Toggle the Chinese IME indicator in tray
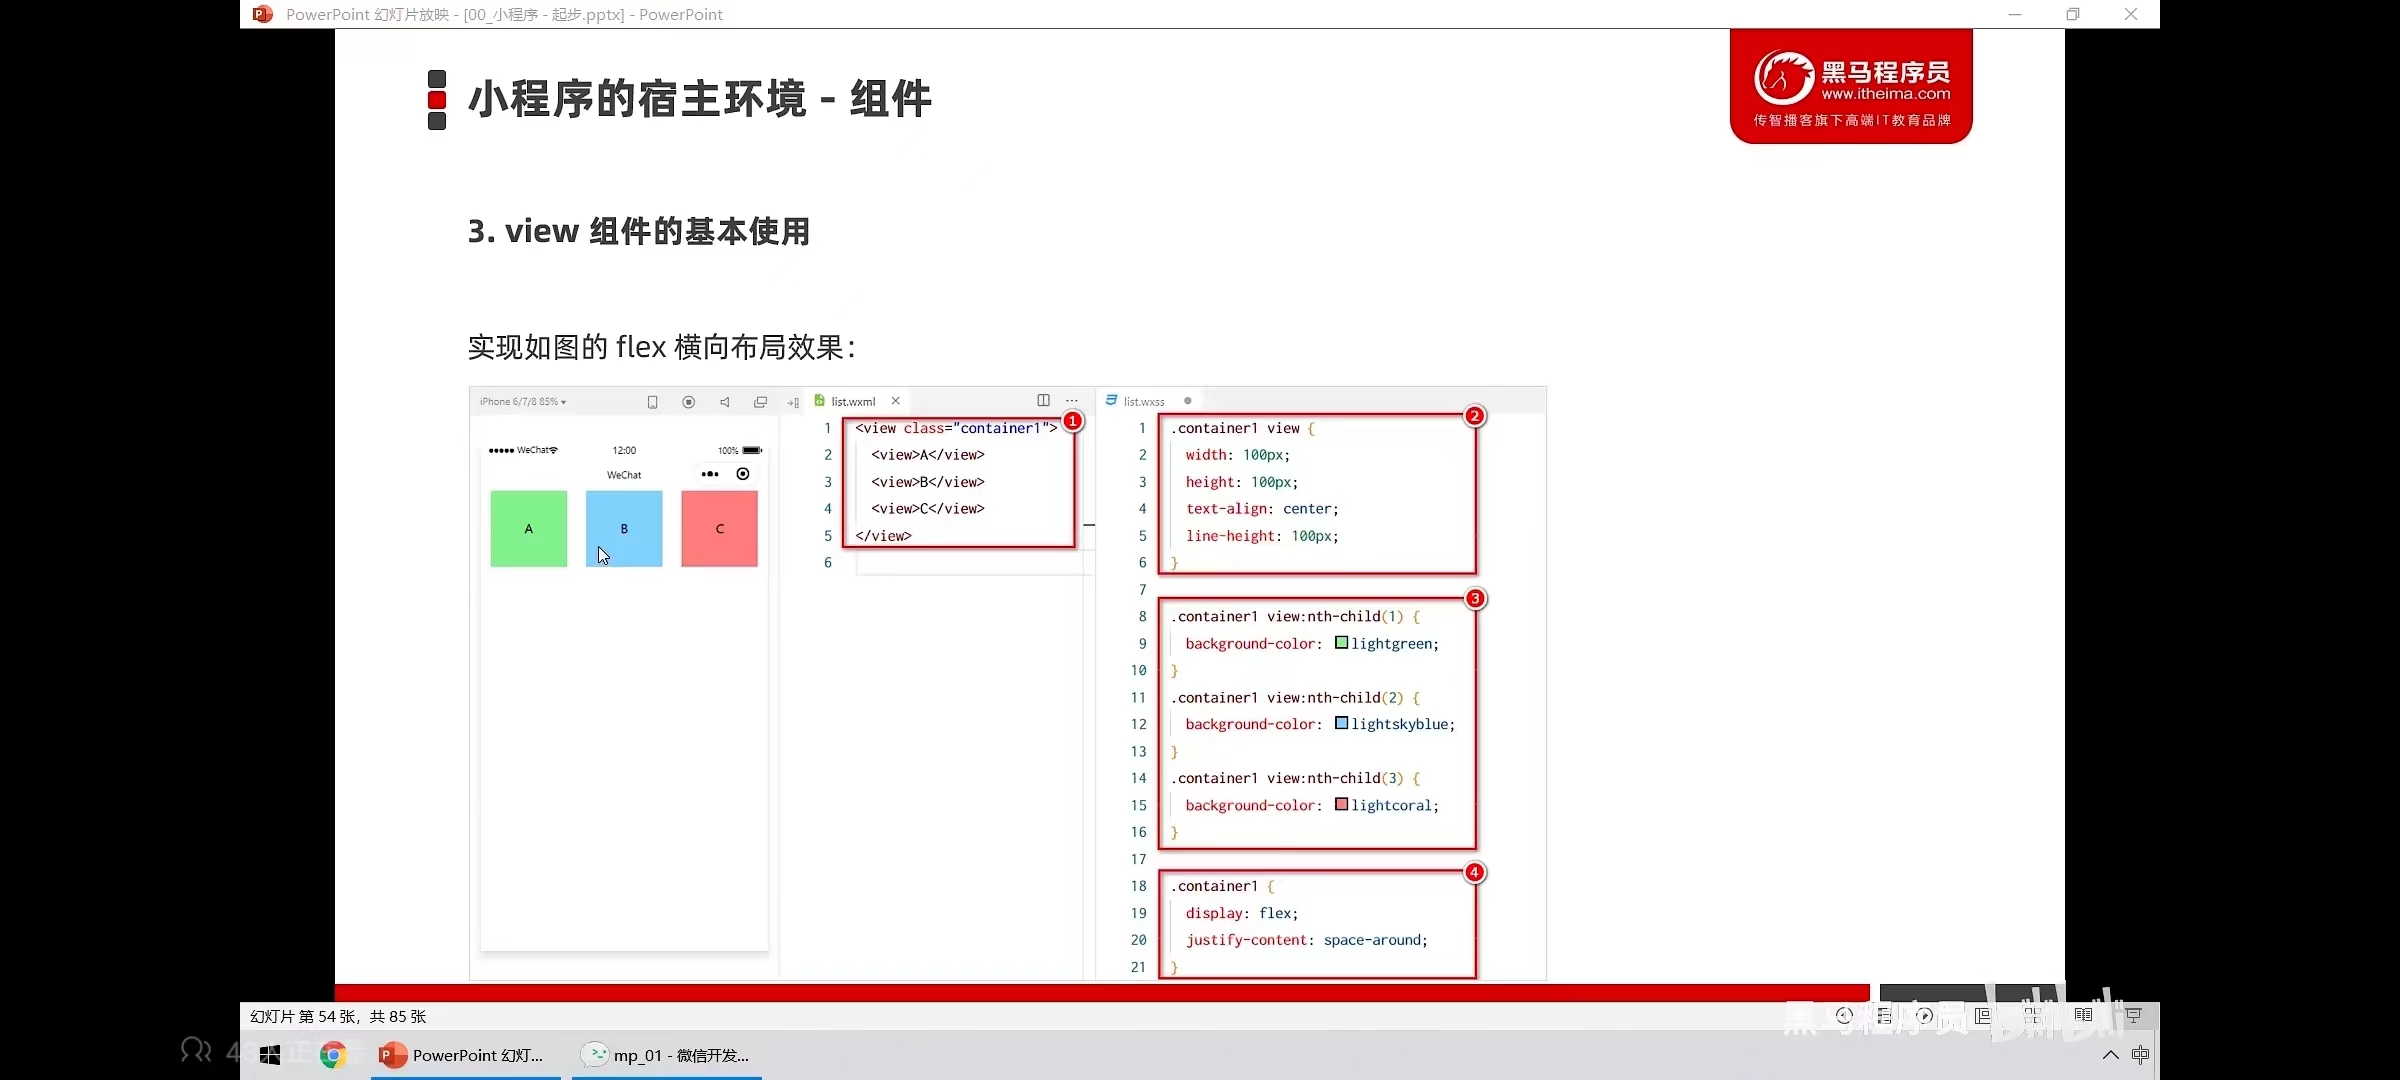 click(2140, 1055)
